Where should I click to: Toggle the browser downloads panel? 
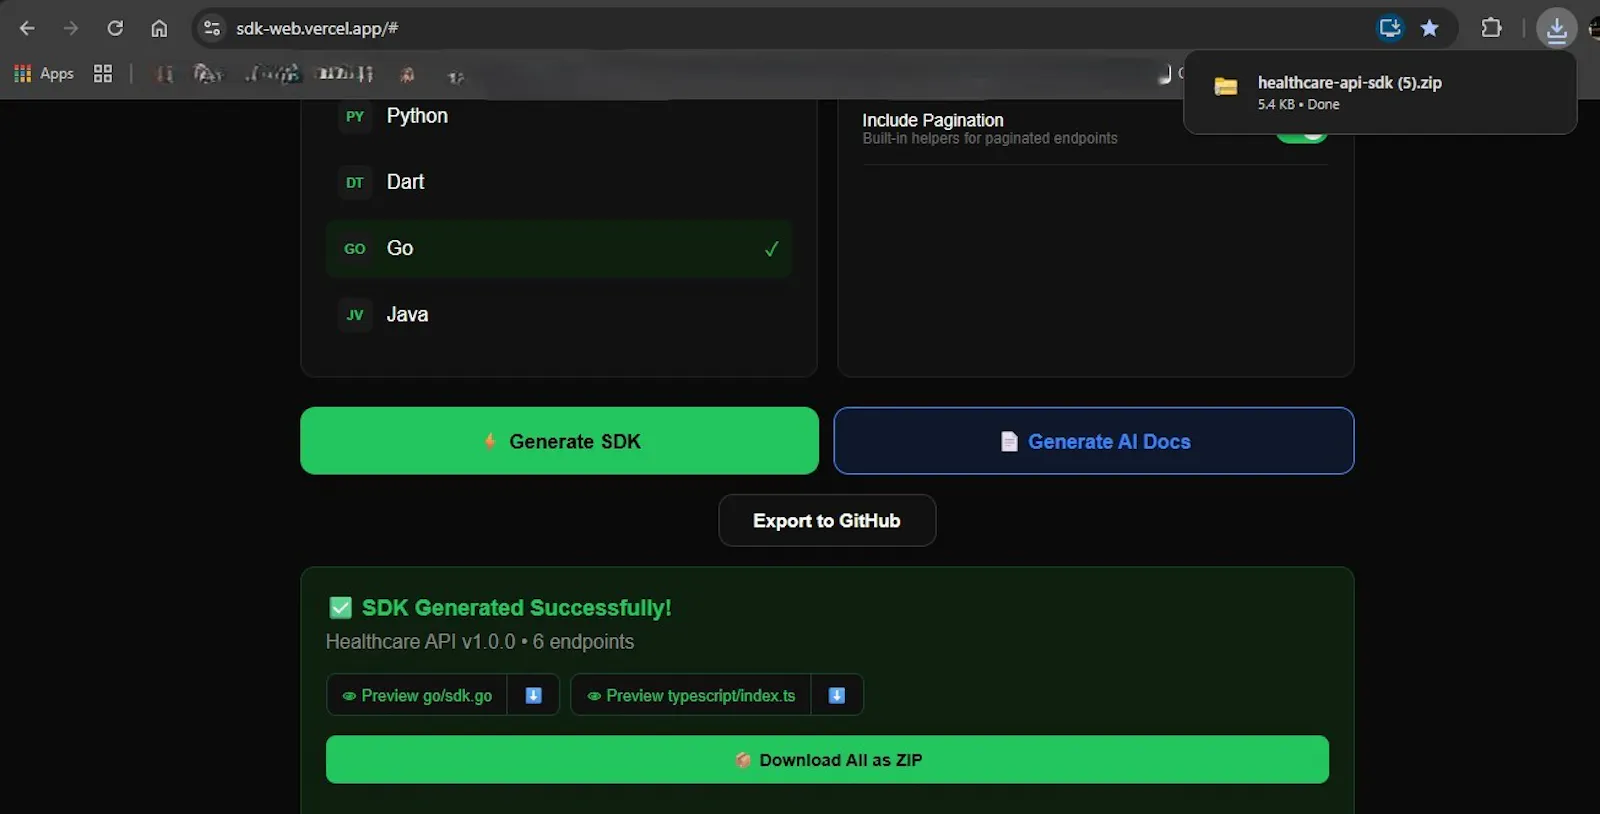[1557, 29]
